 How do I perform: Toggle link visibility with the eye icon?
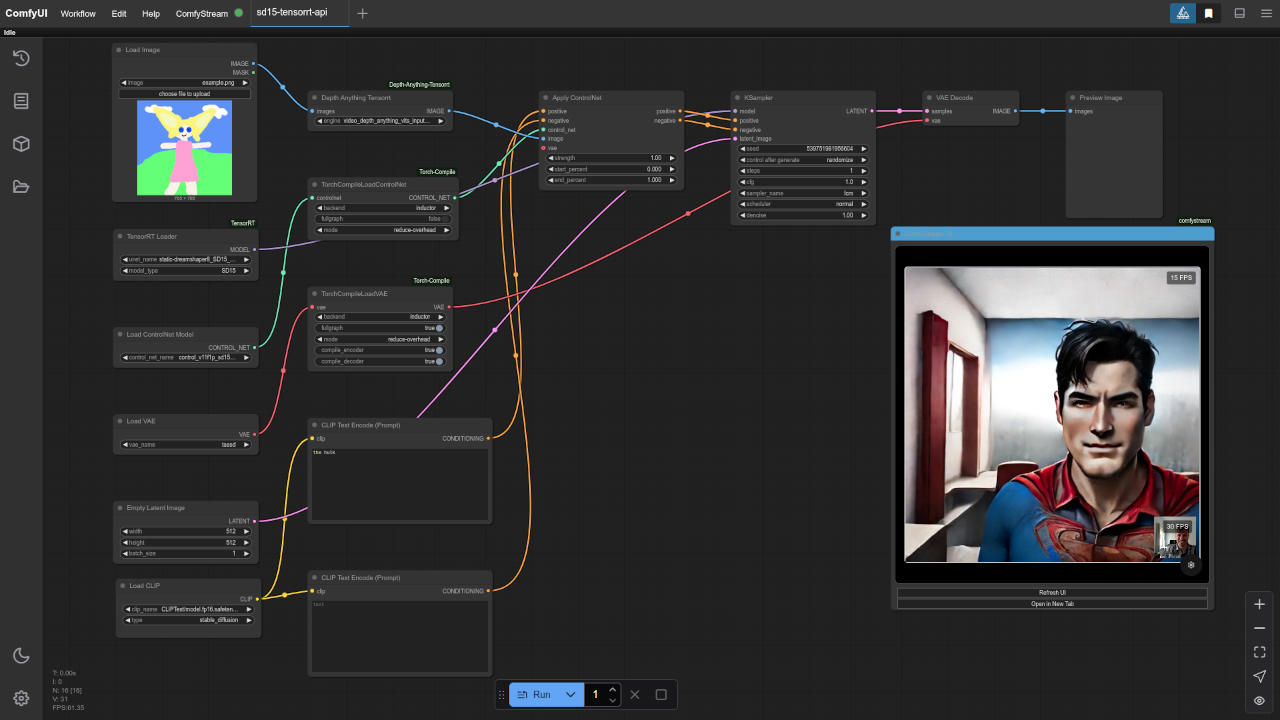[x=1259, y=700]
